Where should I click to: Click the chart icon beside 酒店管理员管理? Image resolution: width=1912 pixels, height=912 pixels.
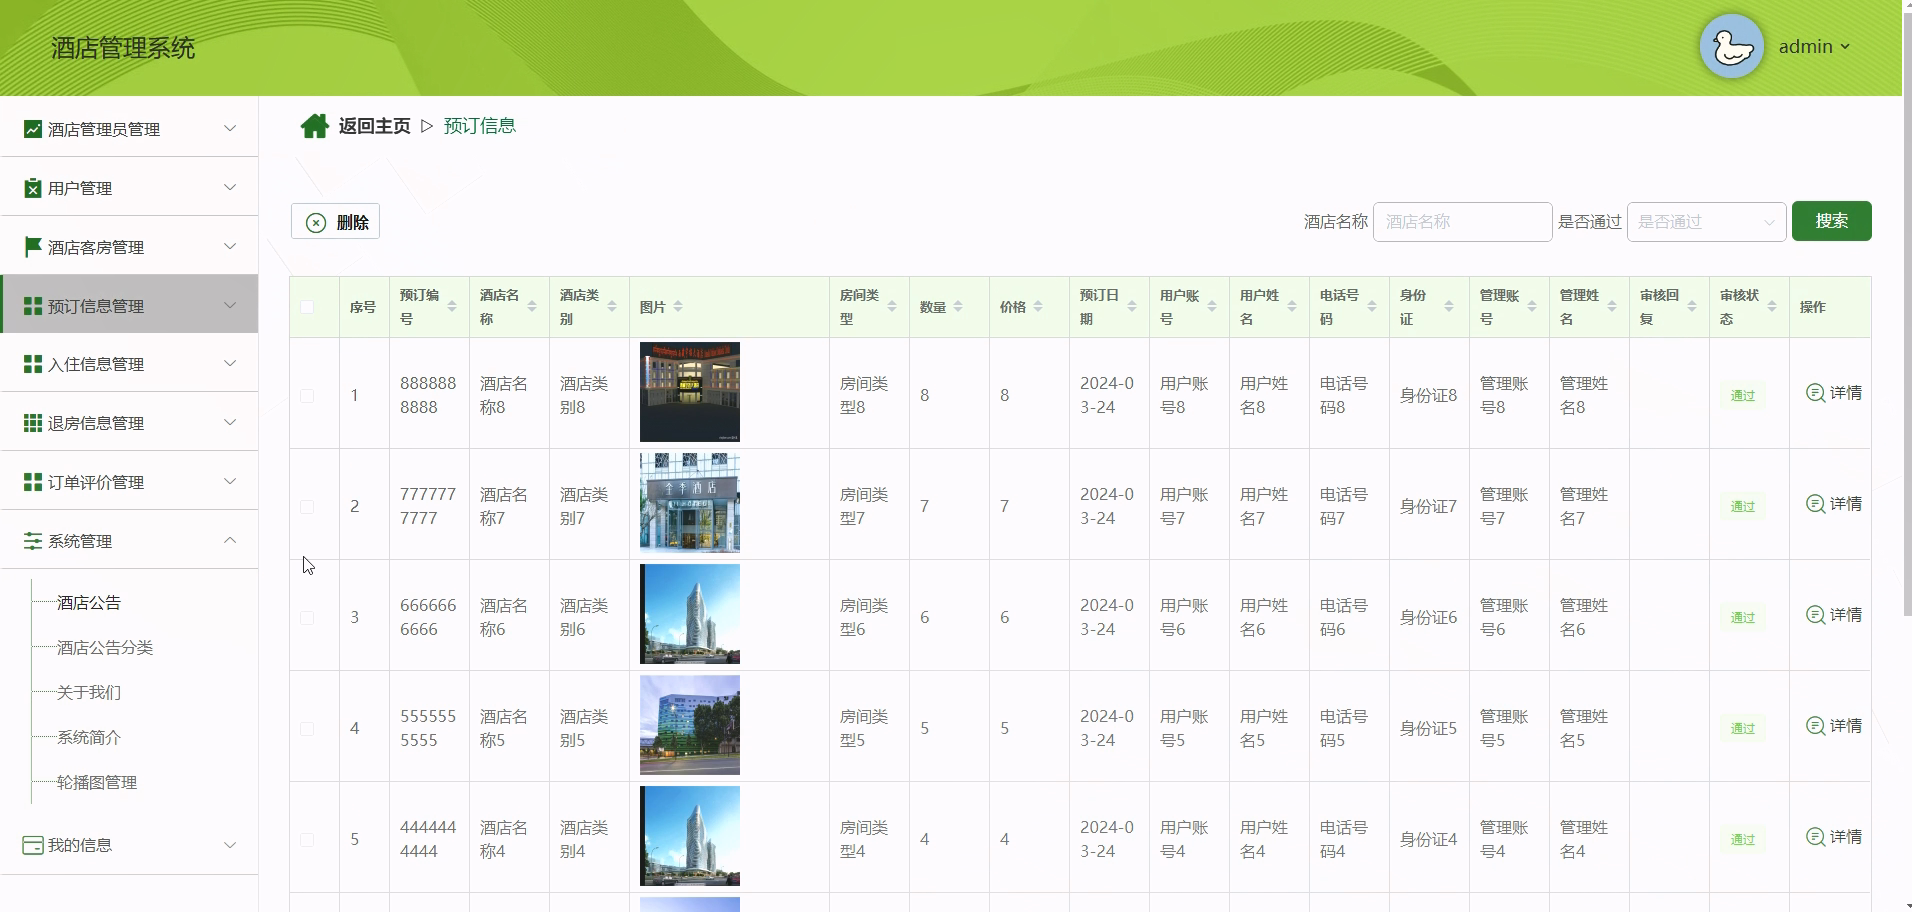coord(33,129)
